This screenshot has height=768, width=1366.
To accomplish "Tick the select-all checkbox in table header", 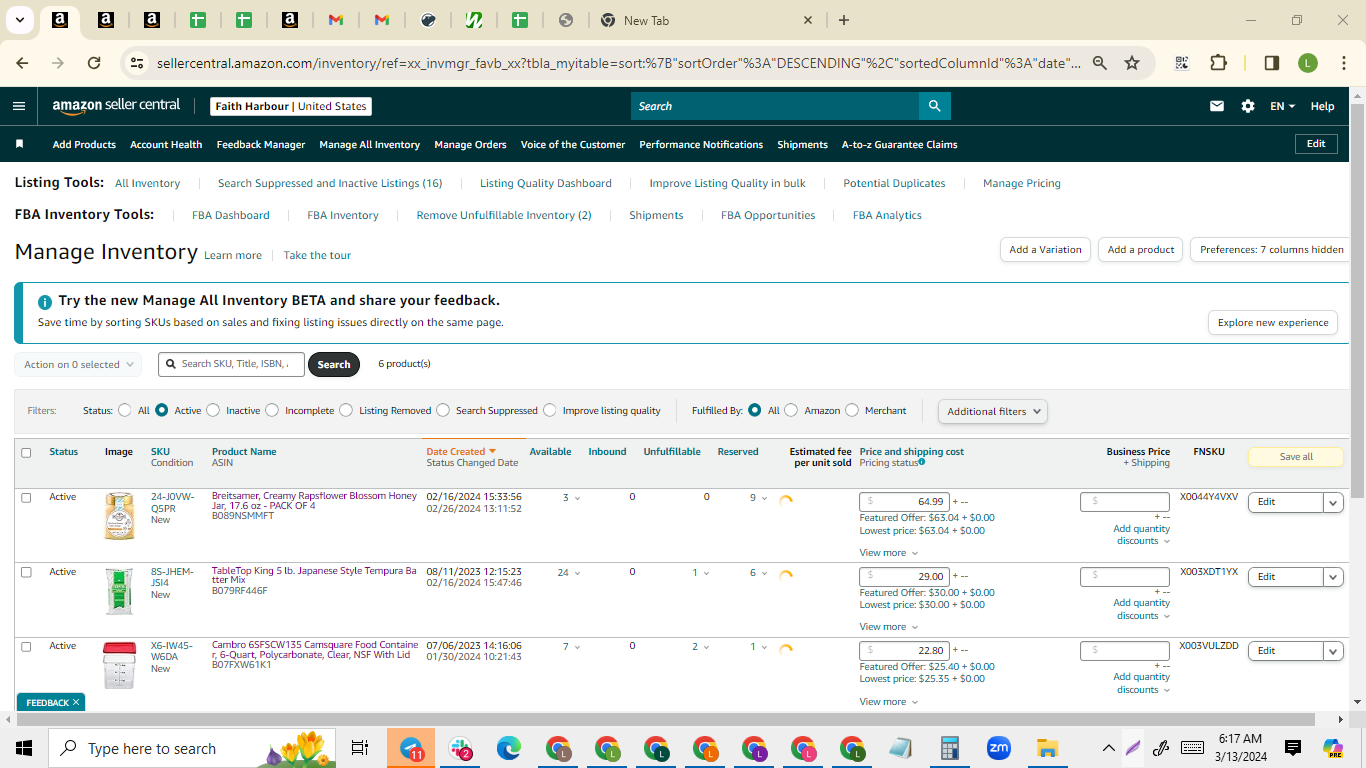I will [x=26, y=453].
